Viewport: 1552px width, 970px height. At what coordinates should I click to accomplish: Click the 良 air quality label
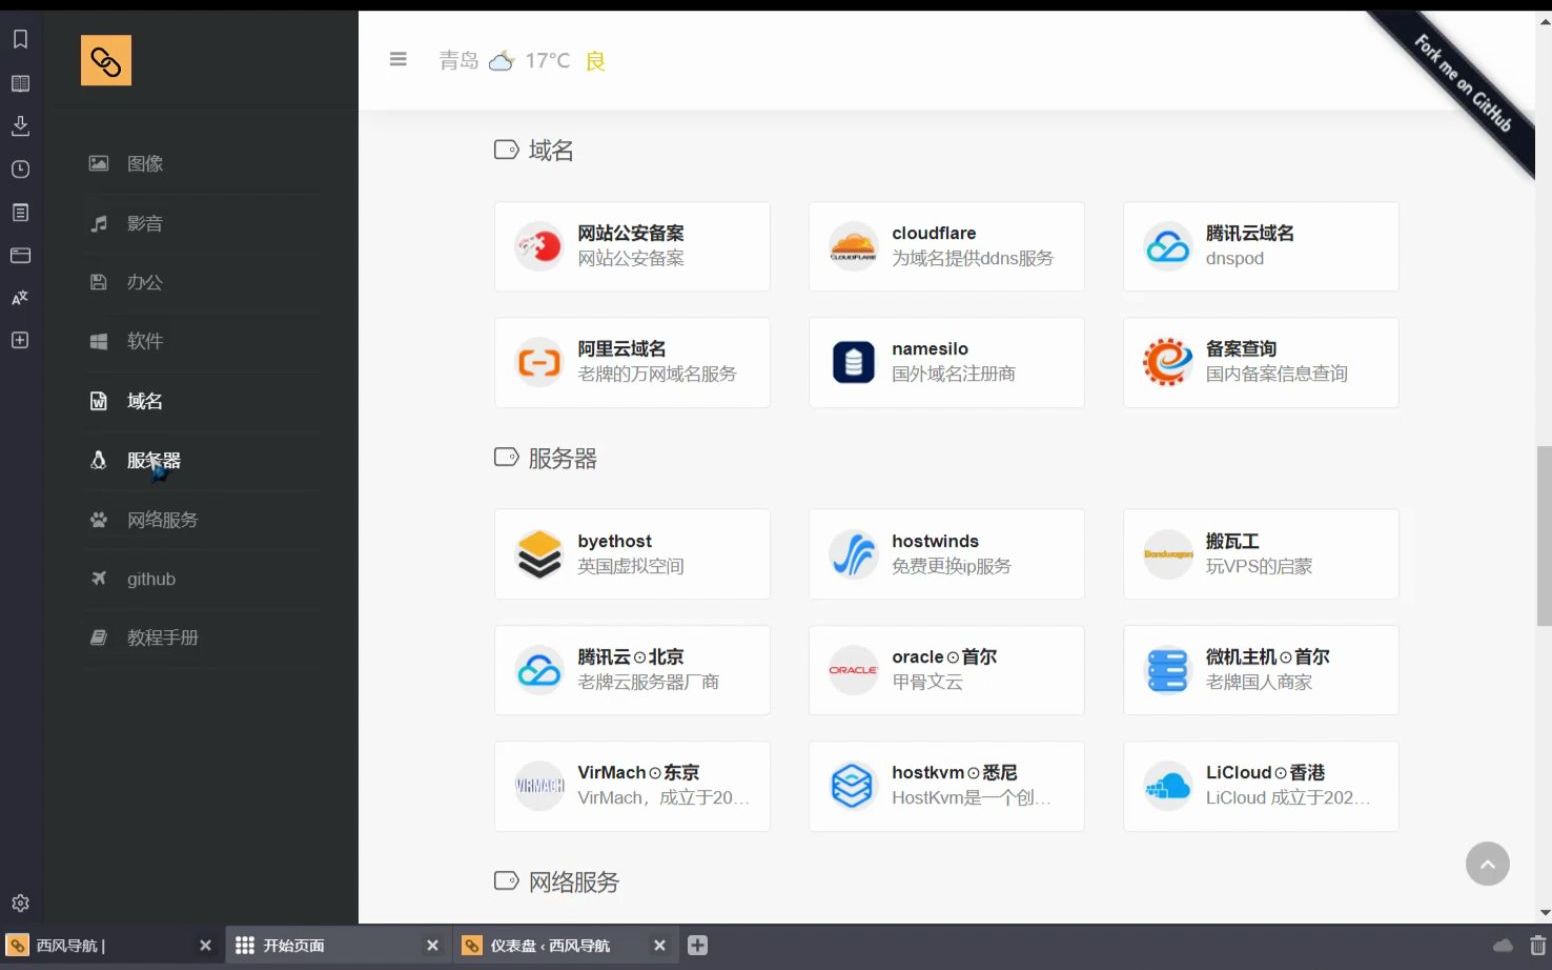coord(595,61)
